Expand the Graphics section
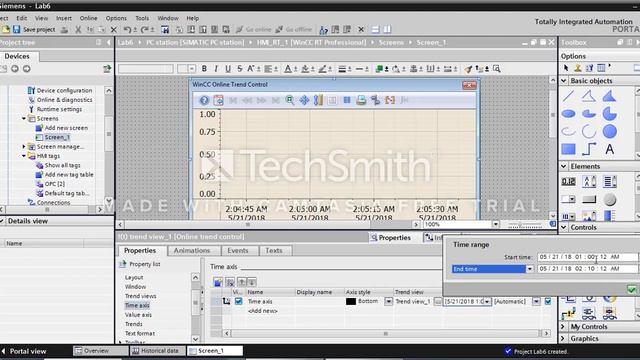Screen dimensions: 640x360 pyautogui.click(x=564, y=338)
